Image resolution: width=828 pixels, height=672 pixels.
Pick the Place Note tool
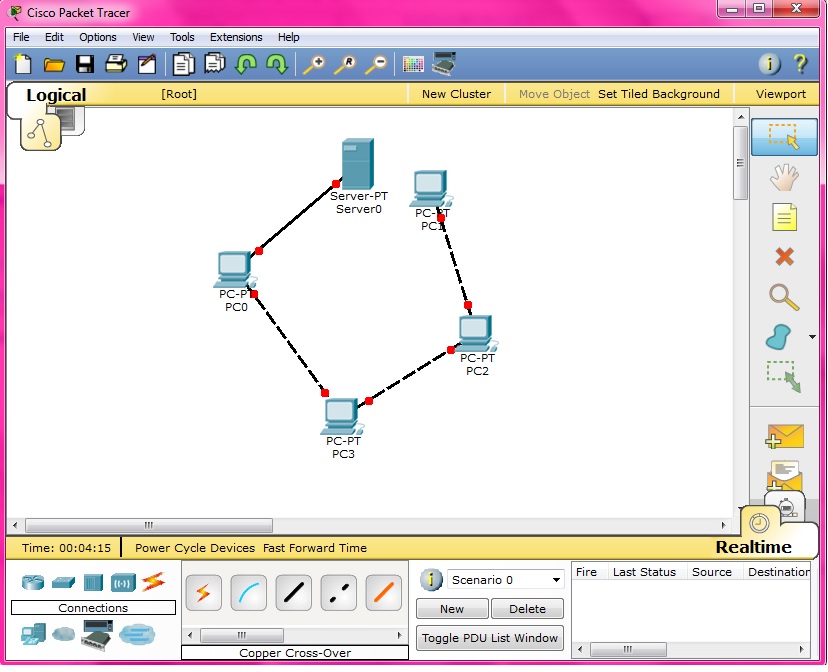(x=782, y=217)
